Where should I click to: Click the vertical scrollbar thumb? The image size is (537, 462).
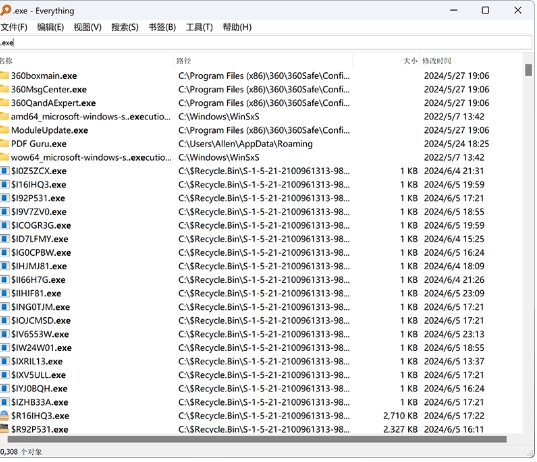coord(529,70)
